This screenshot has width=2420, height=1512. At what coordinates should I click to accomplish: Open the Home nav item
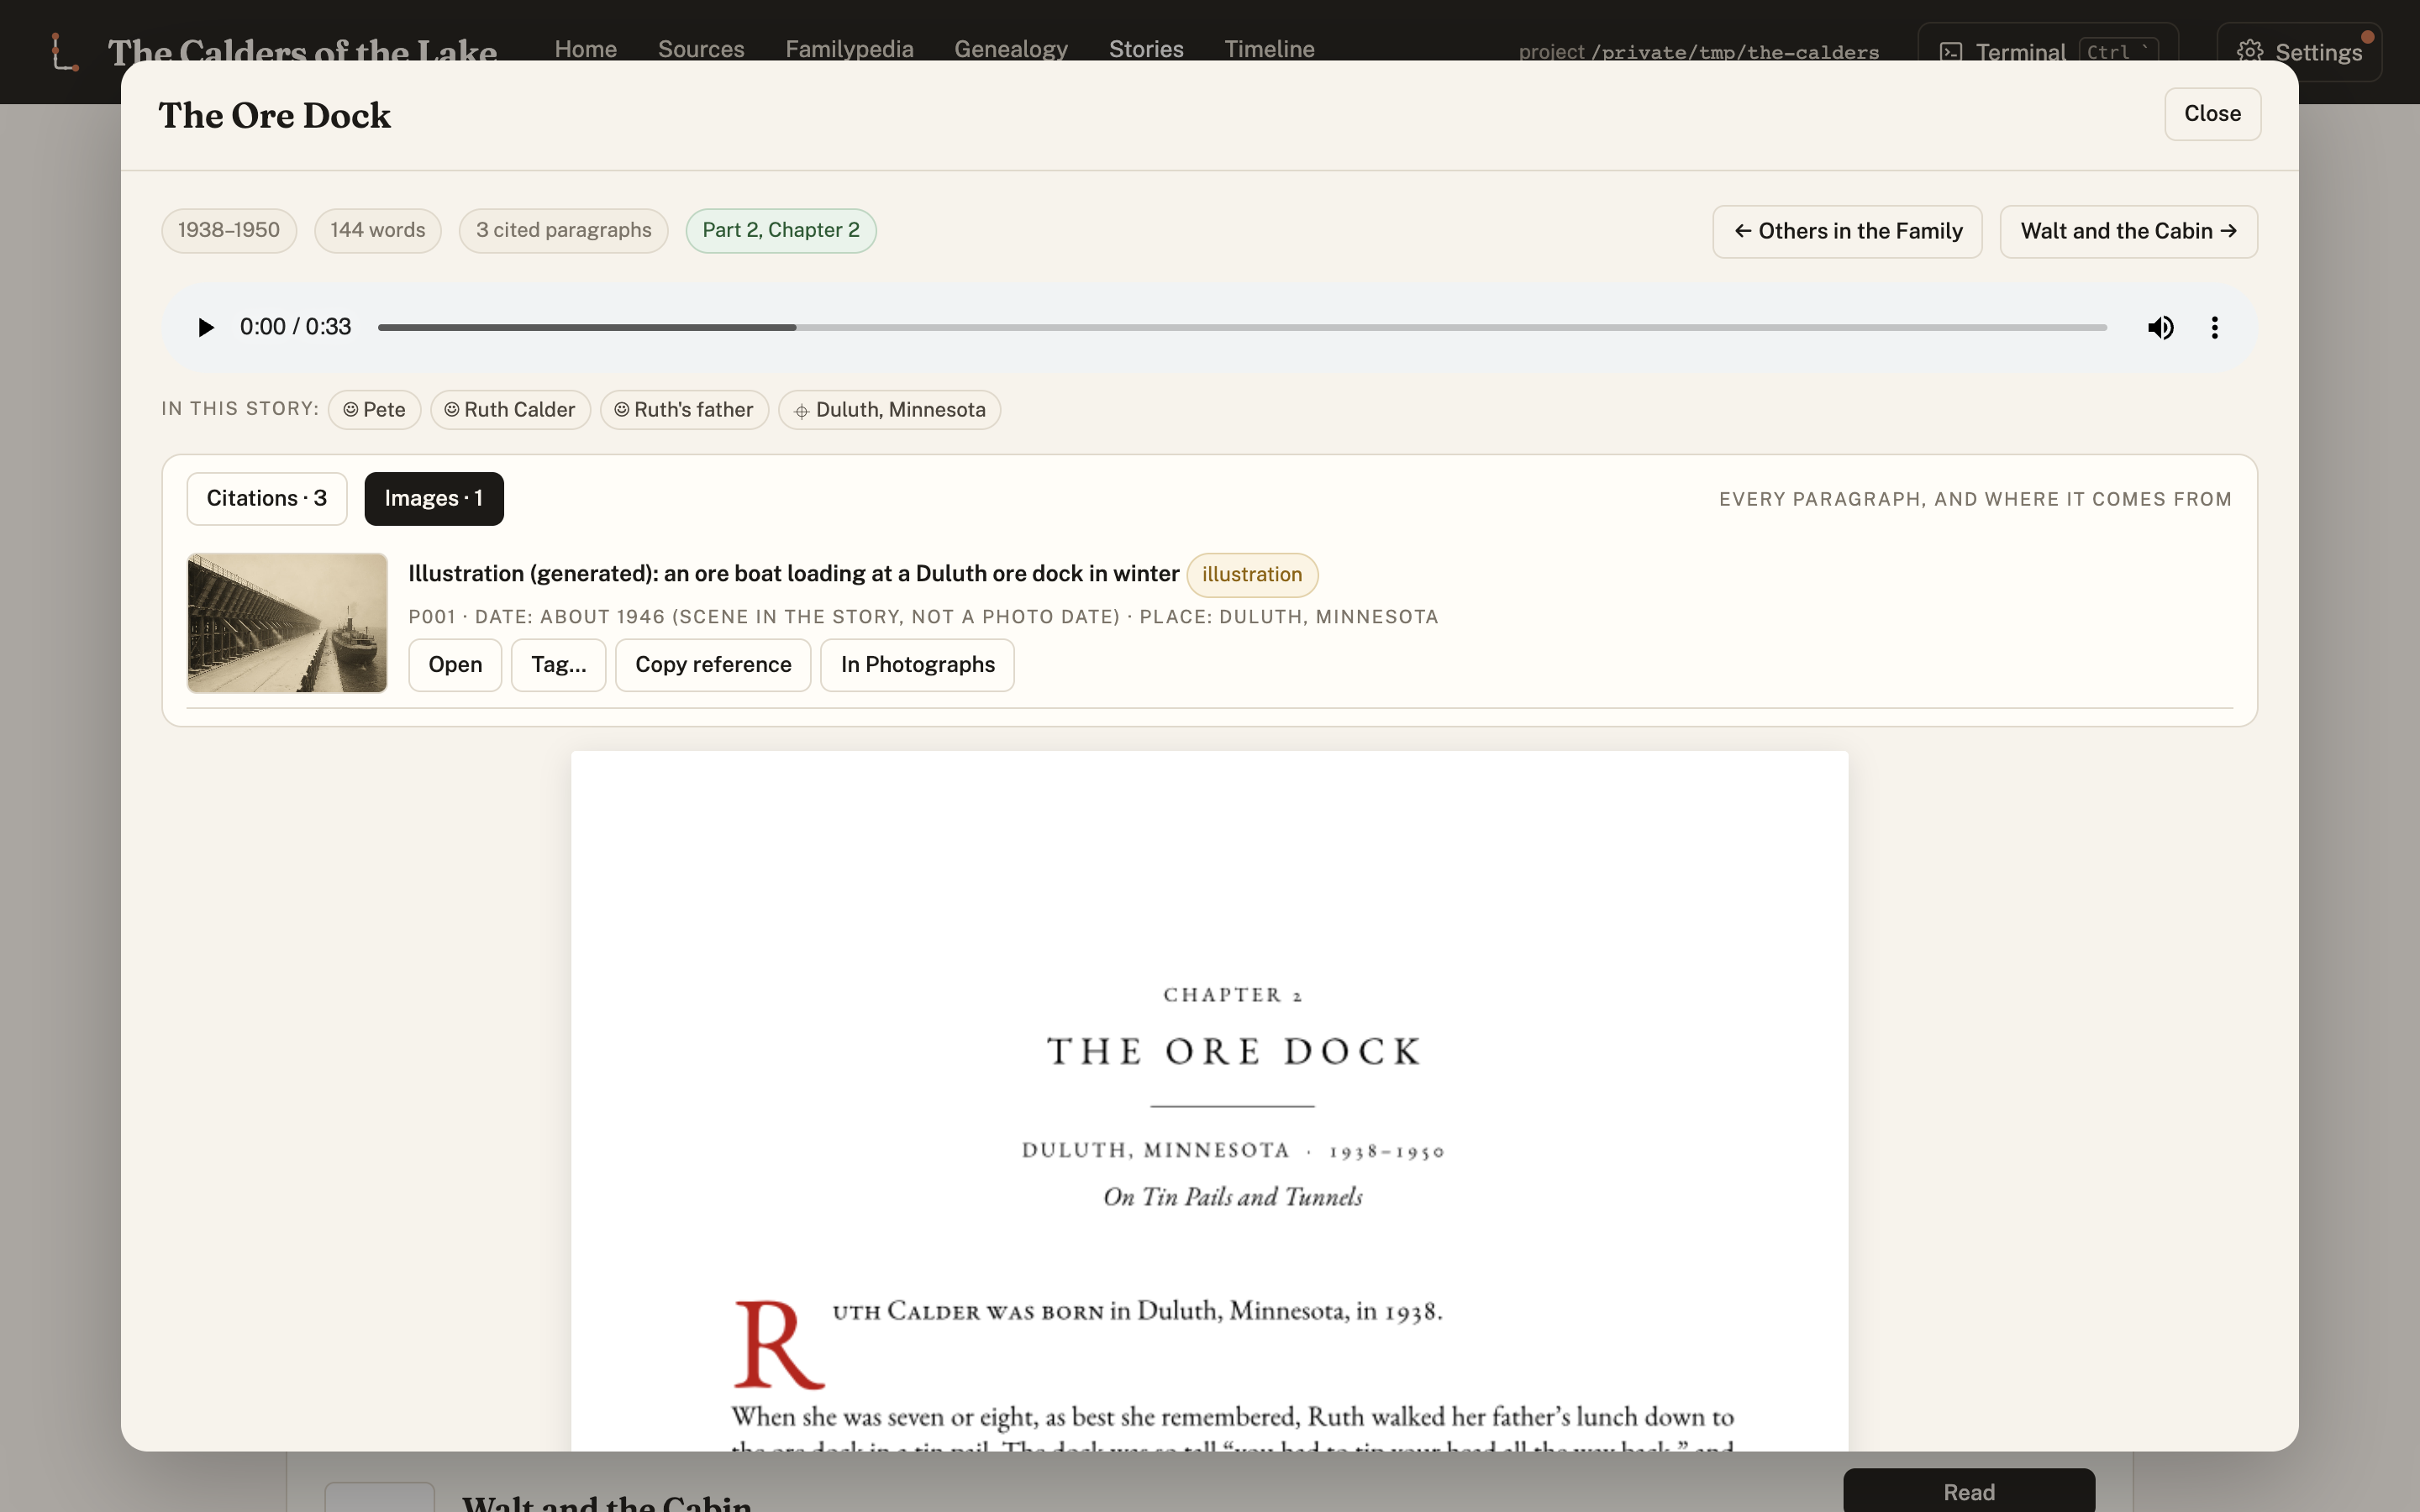(586, 49)
